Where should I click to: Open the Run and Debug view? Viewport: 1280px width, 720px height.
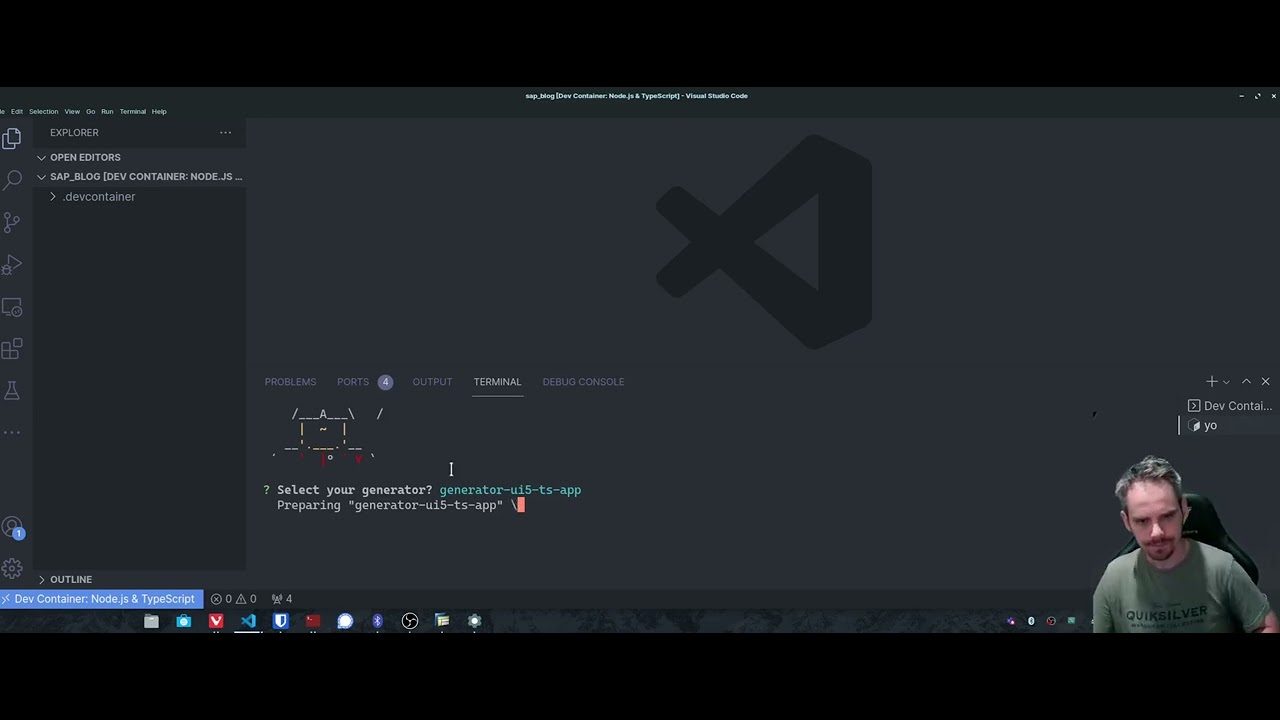pyautogui.click(x=12, y=265)
